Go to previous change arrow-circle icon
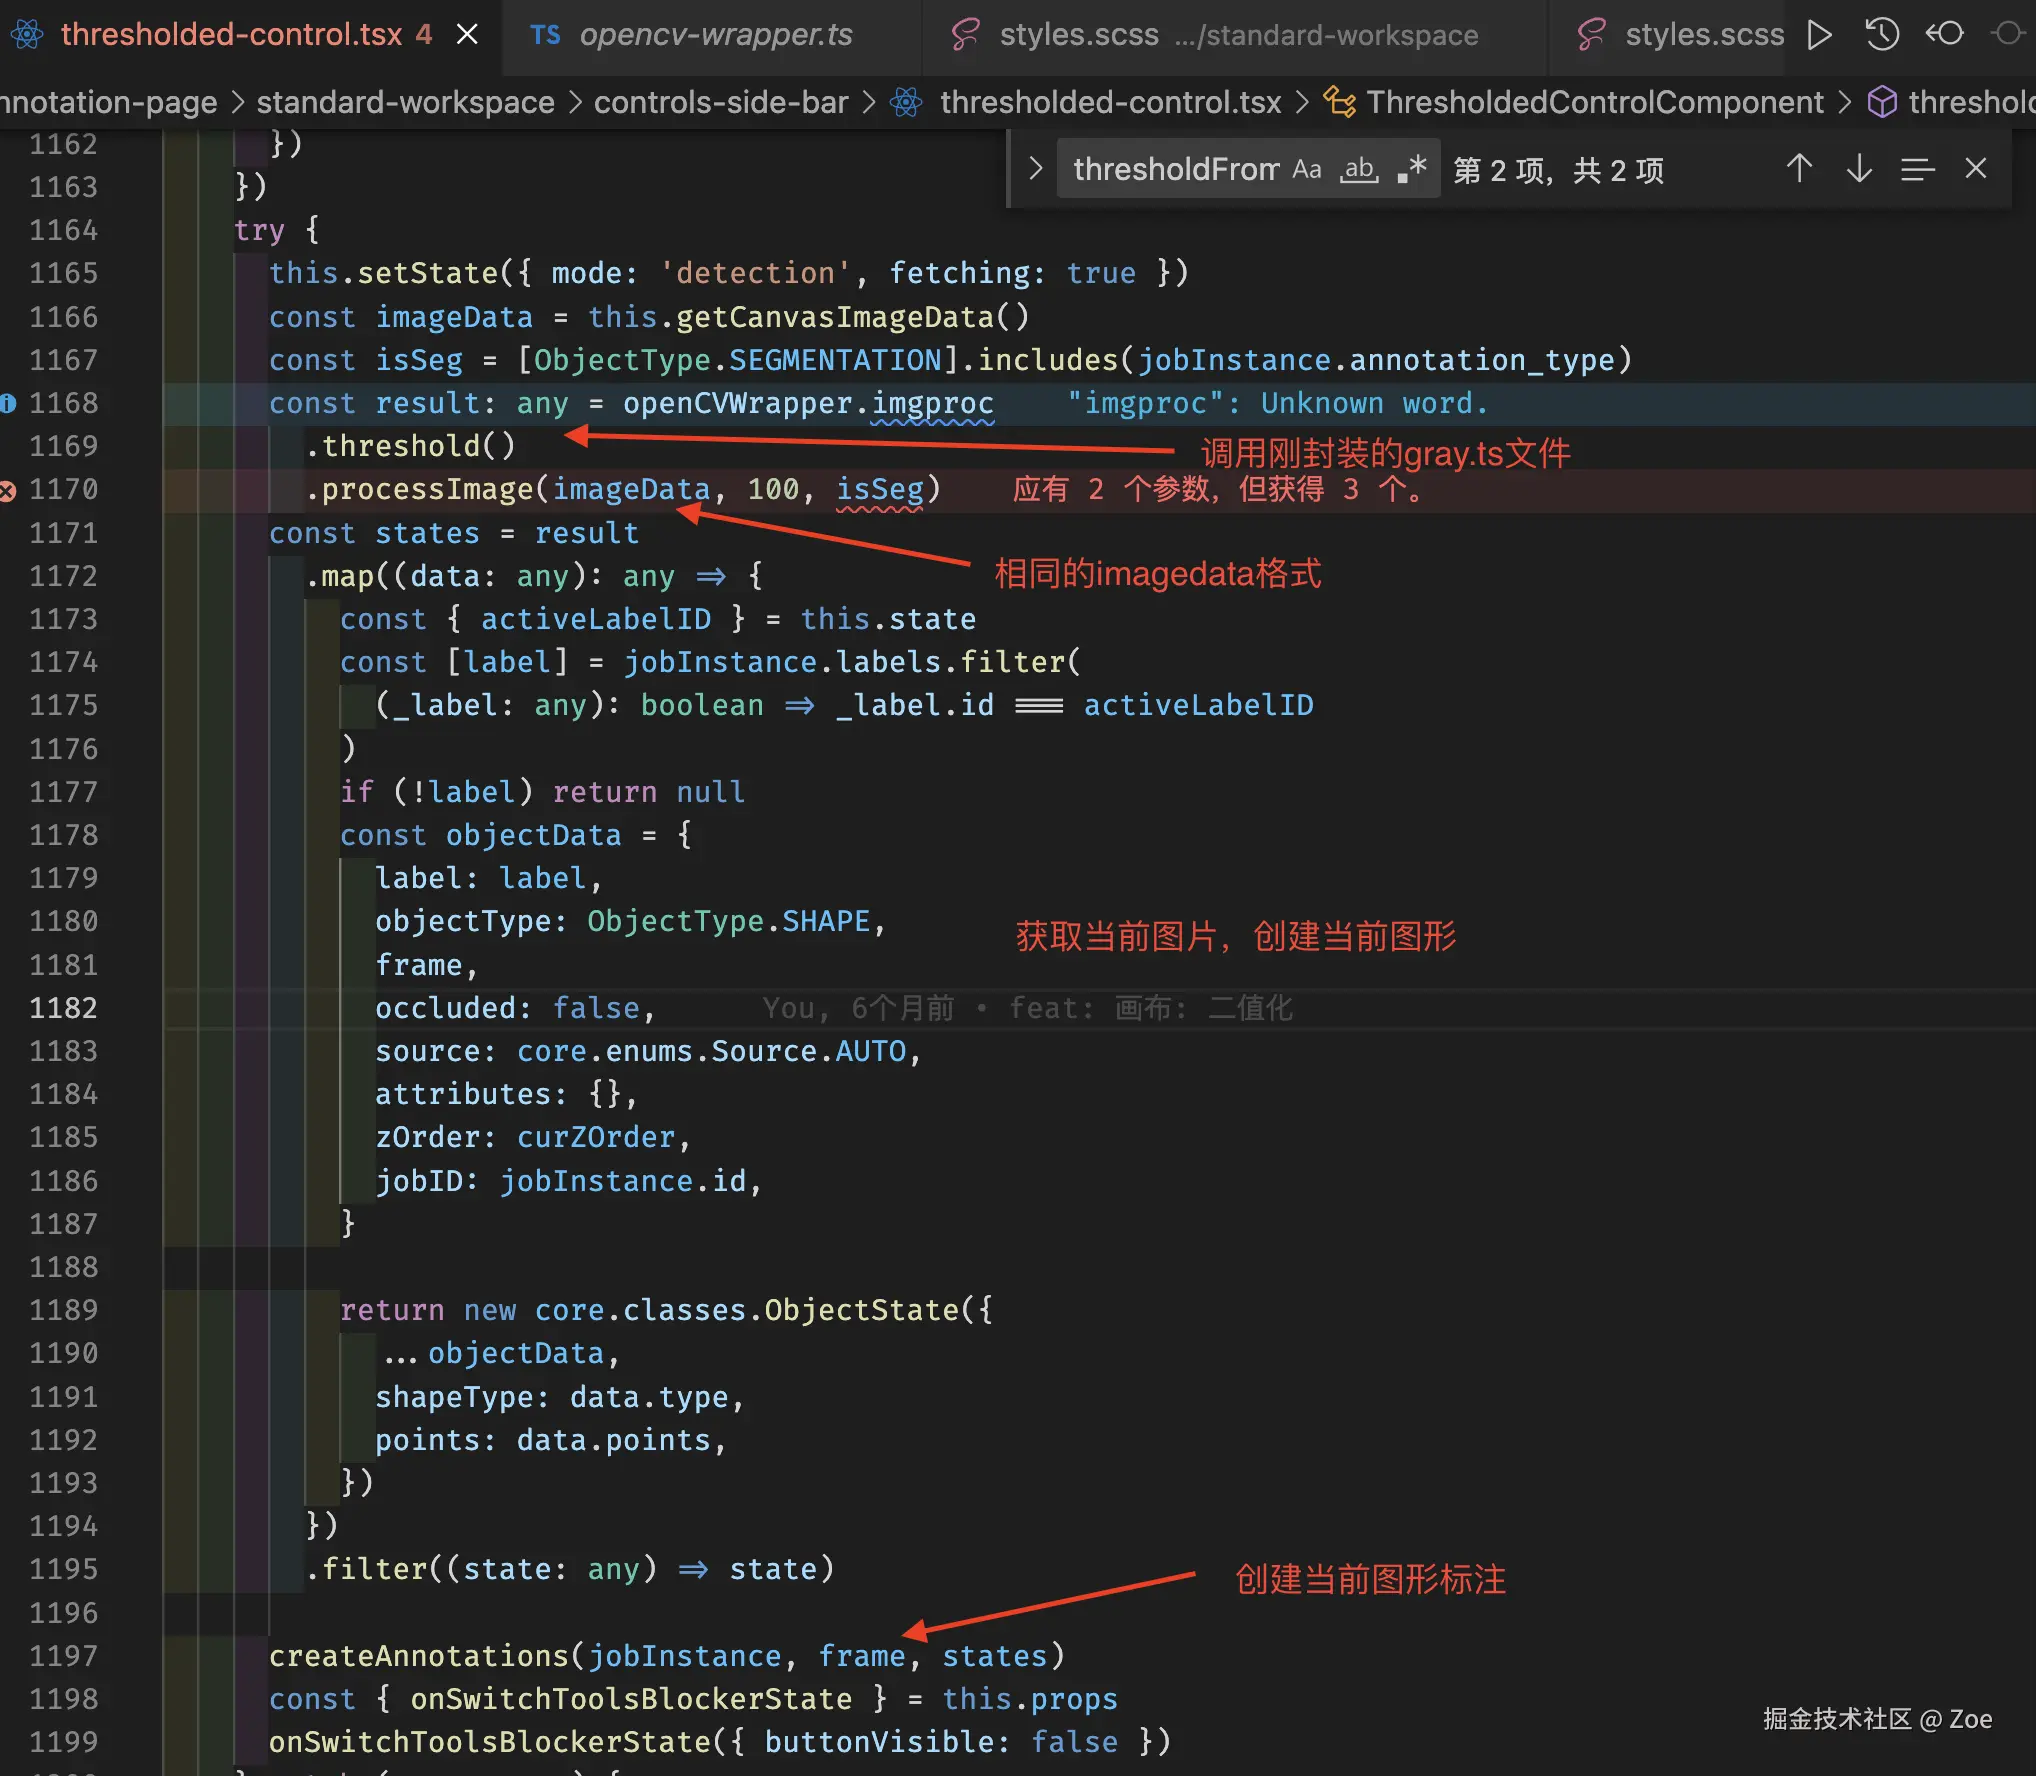Screen dimensions: 2036x1776 click(x=1944, y=35)
